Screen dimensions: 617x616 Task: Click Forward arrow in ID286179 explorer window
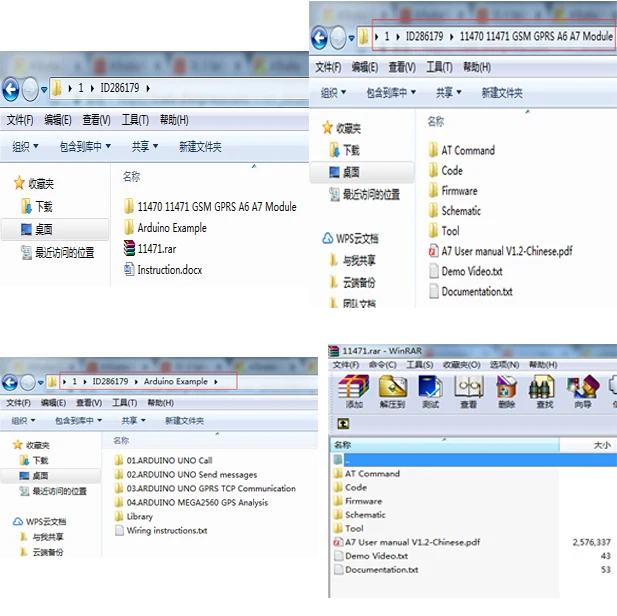(x=30, y=89)
